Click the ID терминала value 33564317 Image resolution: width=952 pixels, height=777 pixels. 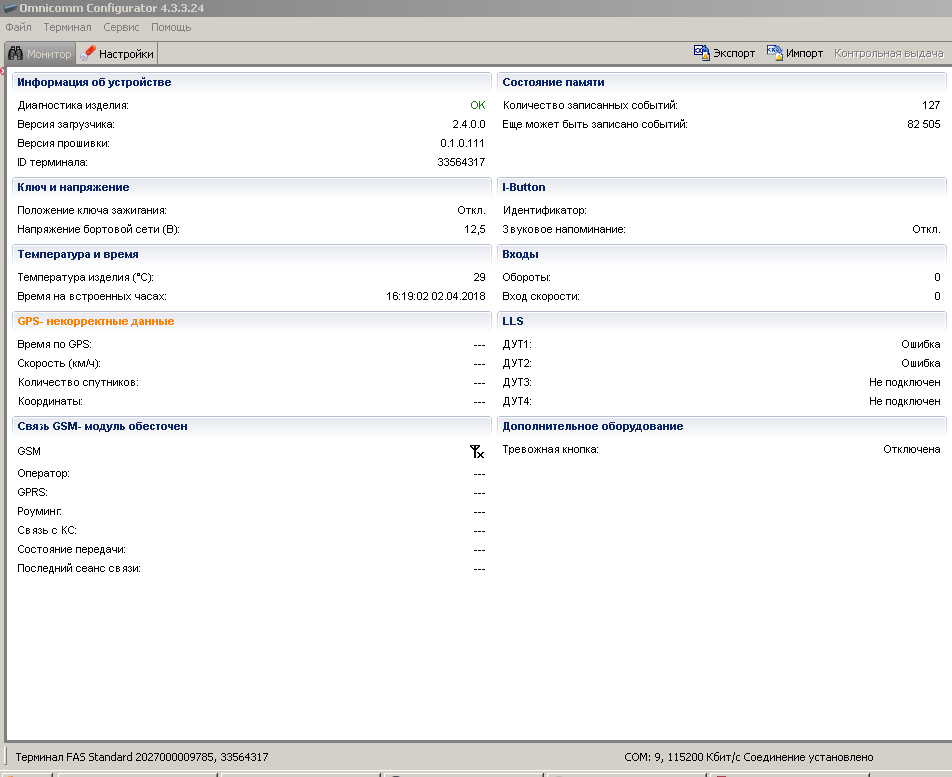coord(461,162)
